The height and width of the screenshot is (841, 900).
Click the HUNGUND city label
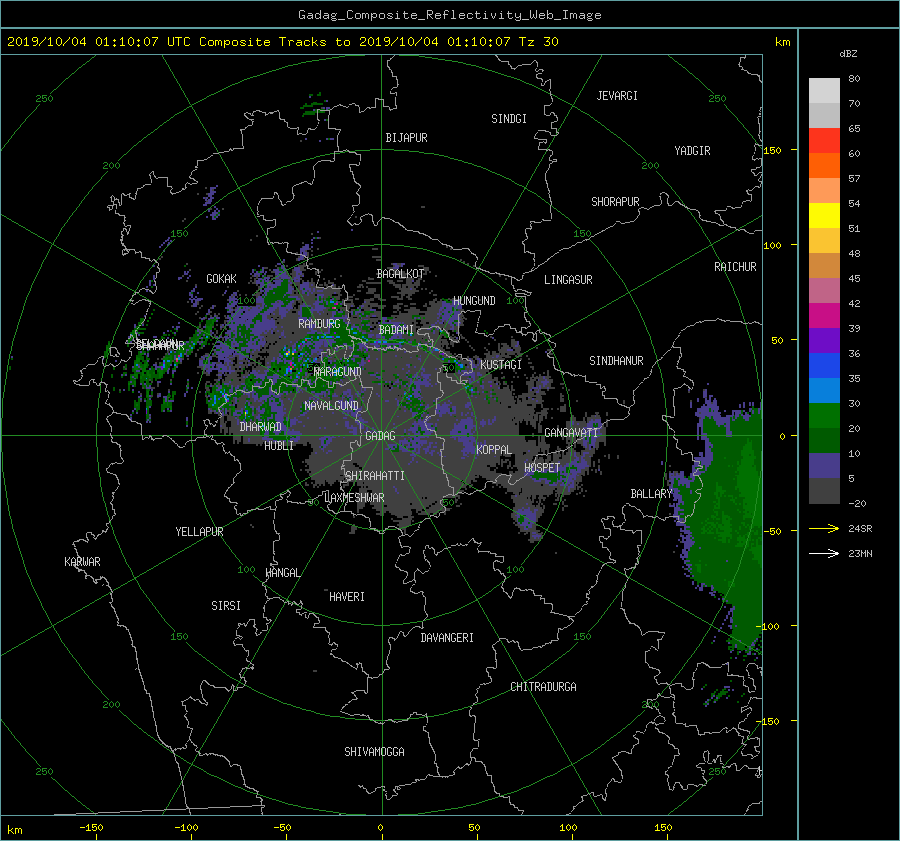click(x=474, y=301)
